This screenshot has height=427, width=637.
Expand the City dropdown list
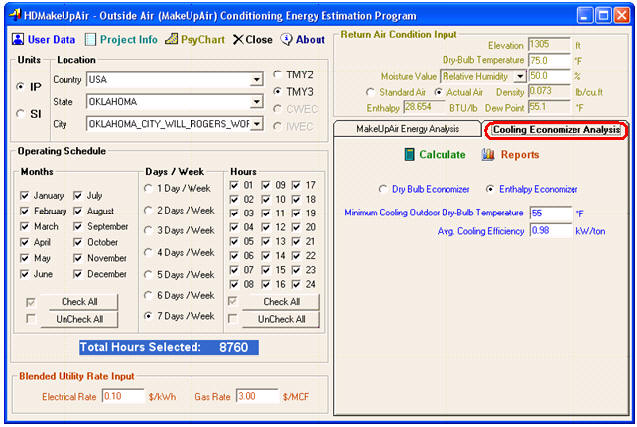(x=256, y=124)
